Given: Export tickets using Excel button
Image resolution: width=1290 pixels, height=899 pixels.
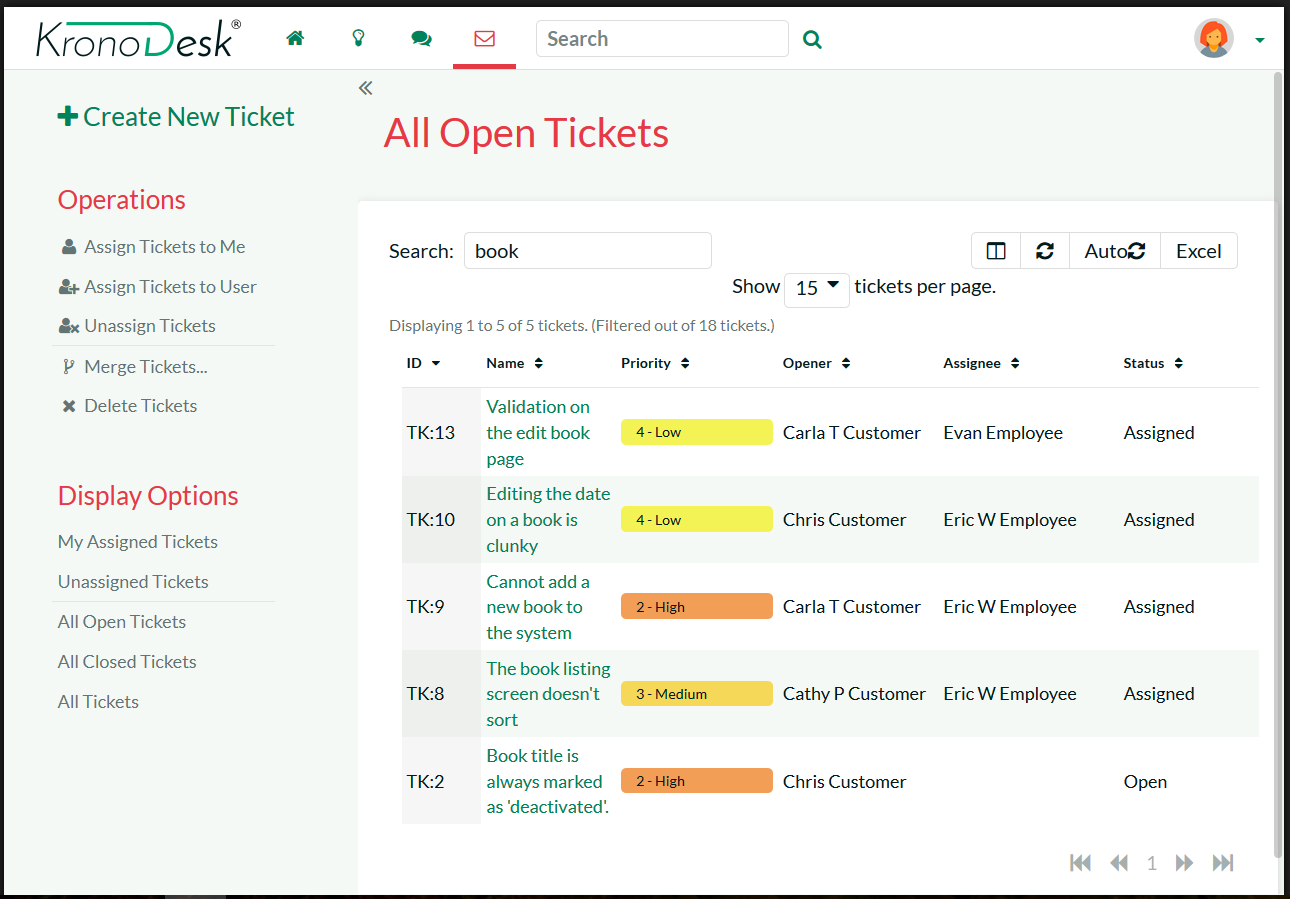Looking at the screenshot, I should coord(1198,251).
